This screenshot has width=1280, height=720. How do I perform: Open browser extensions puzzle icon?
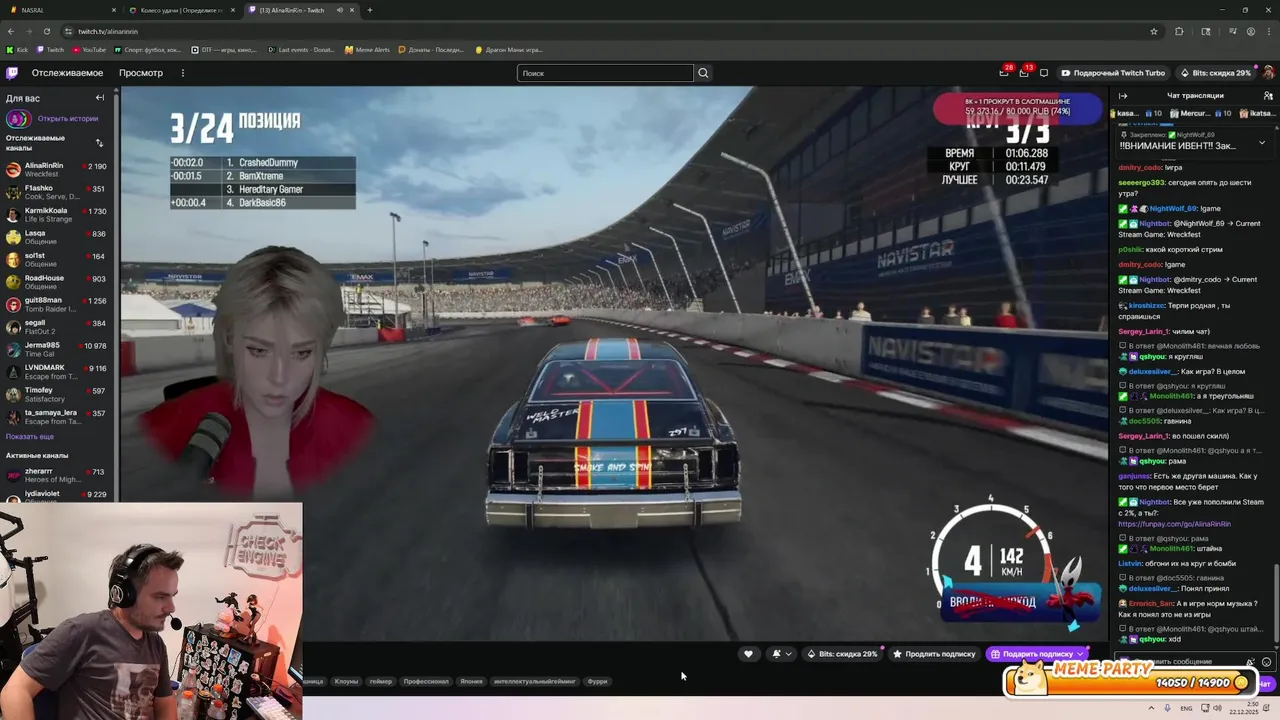click(x=1179, y=31)
